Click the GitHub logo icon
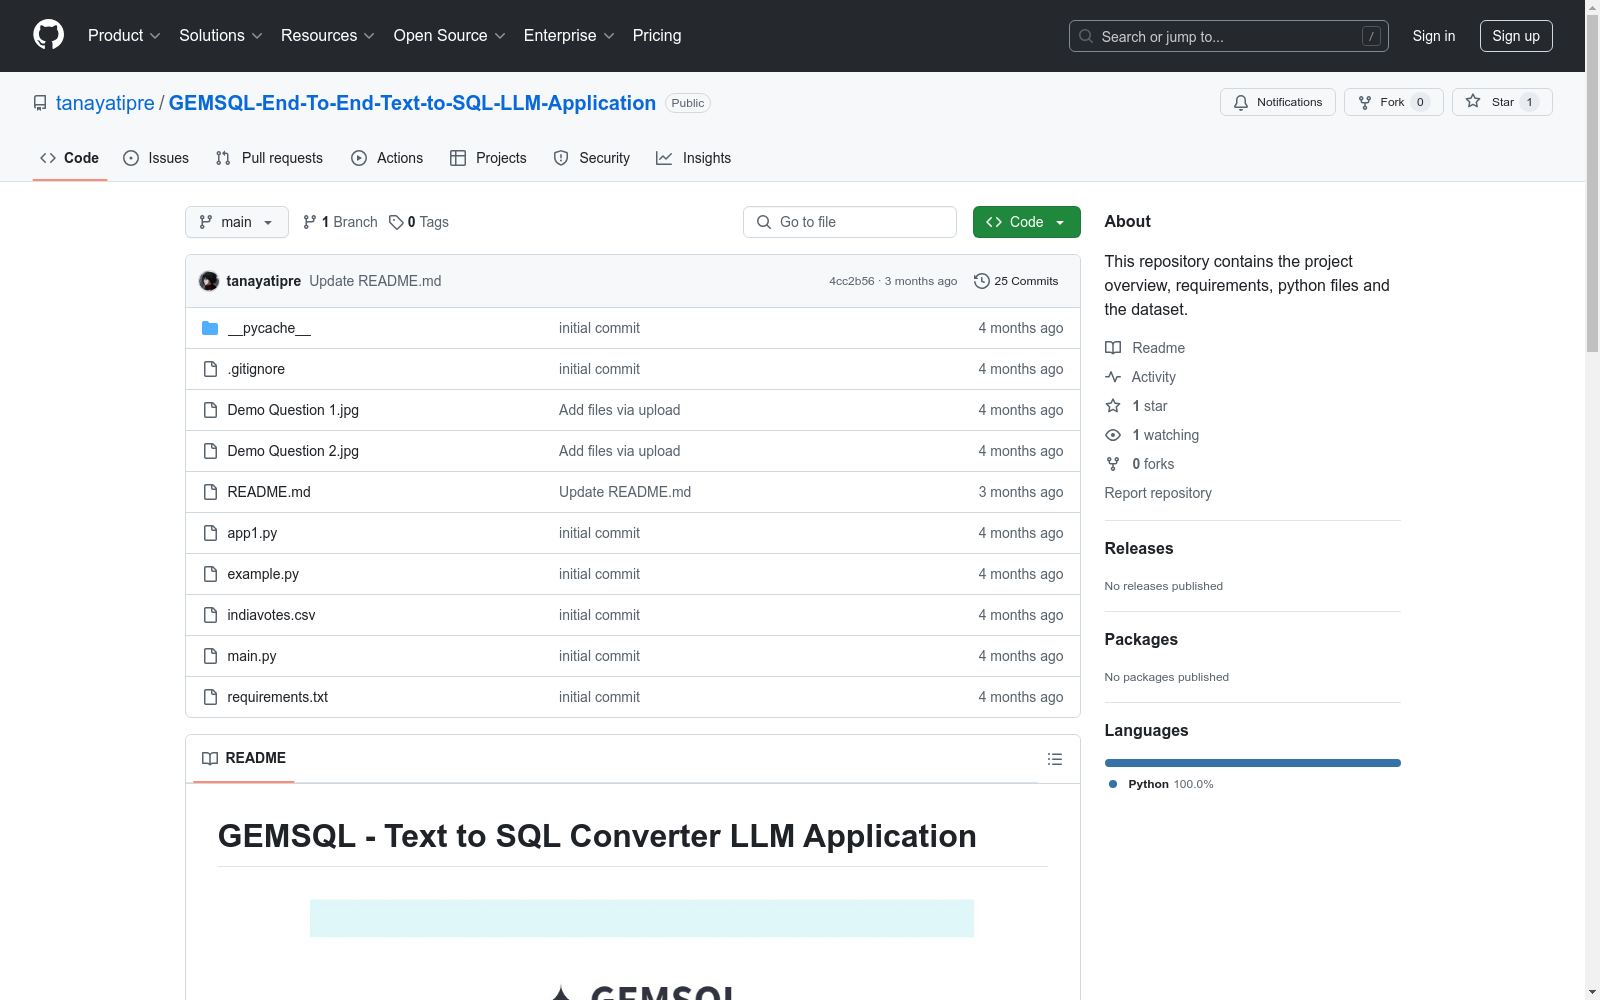The width and height of the screenshot is (1600, 1000). click(48, 35)
